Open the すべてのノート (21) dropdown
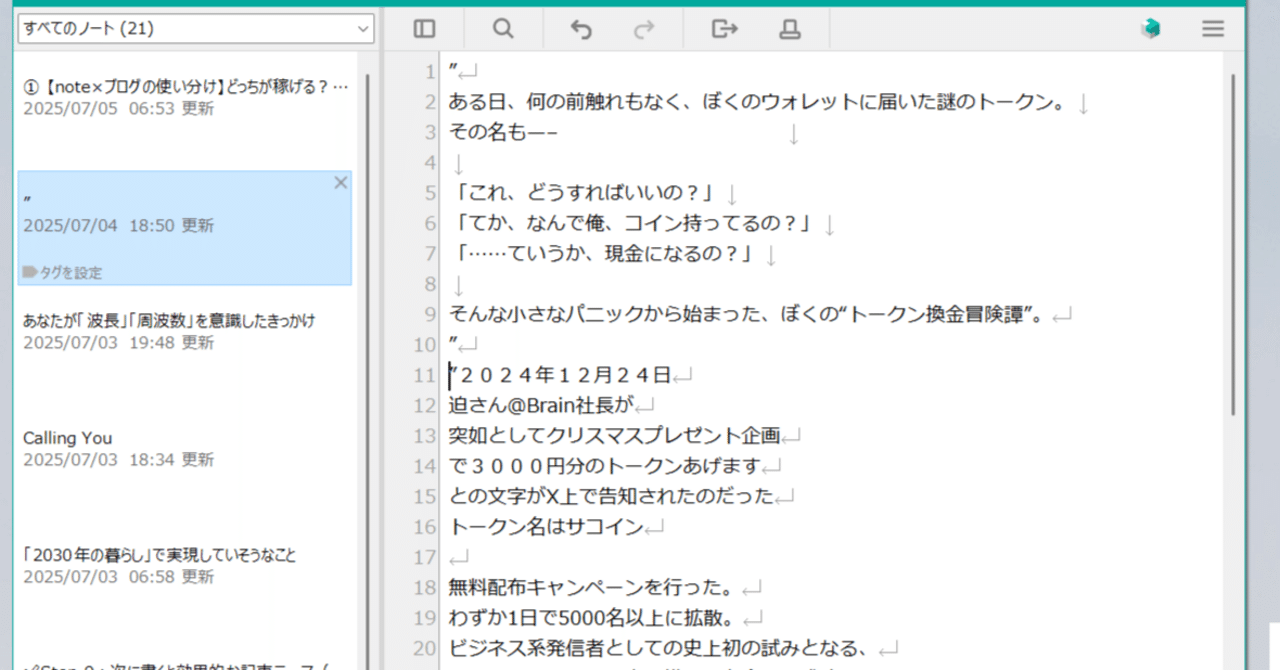This screenshot has height=670, width=1280. coord(196,29)
